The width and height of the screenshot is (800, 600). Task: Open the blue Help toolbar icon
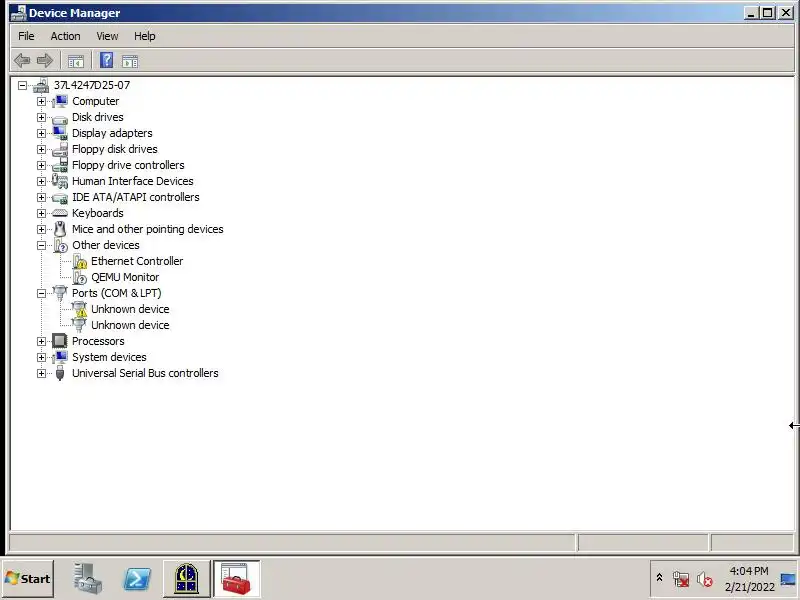click(106, 60)
